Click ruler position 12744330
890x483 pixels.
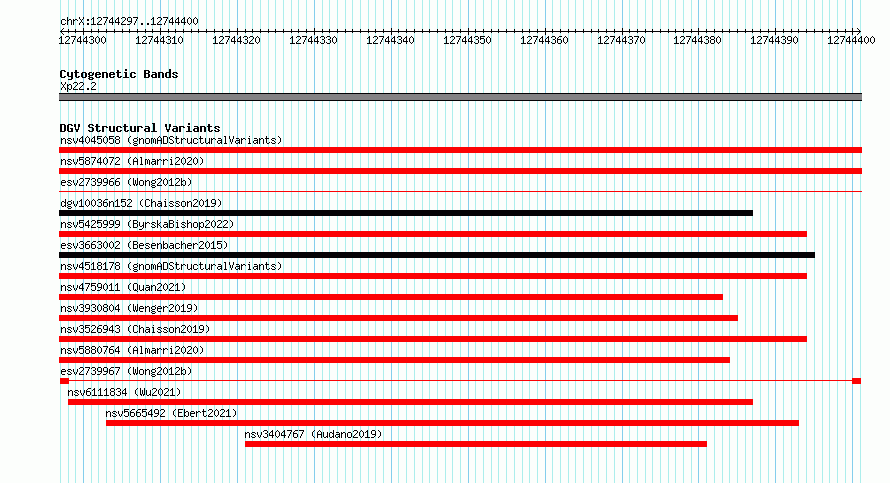(x=313, y=40)
